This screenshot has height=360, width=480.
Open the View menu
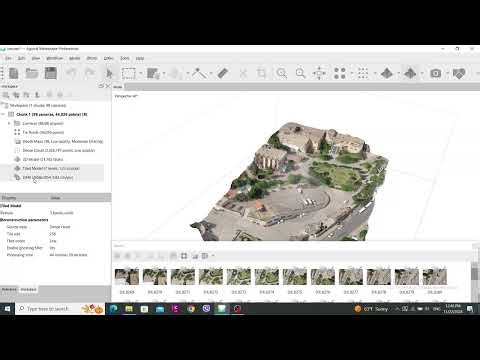click(36, 58)
